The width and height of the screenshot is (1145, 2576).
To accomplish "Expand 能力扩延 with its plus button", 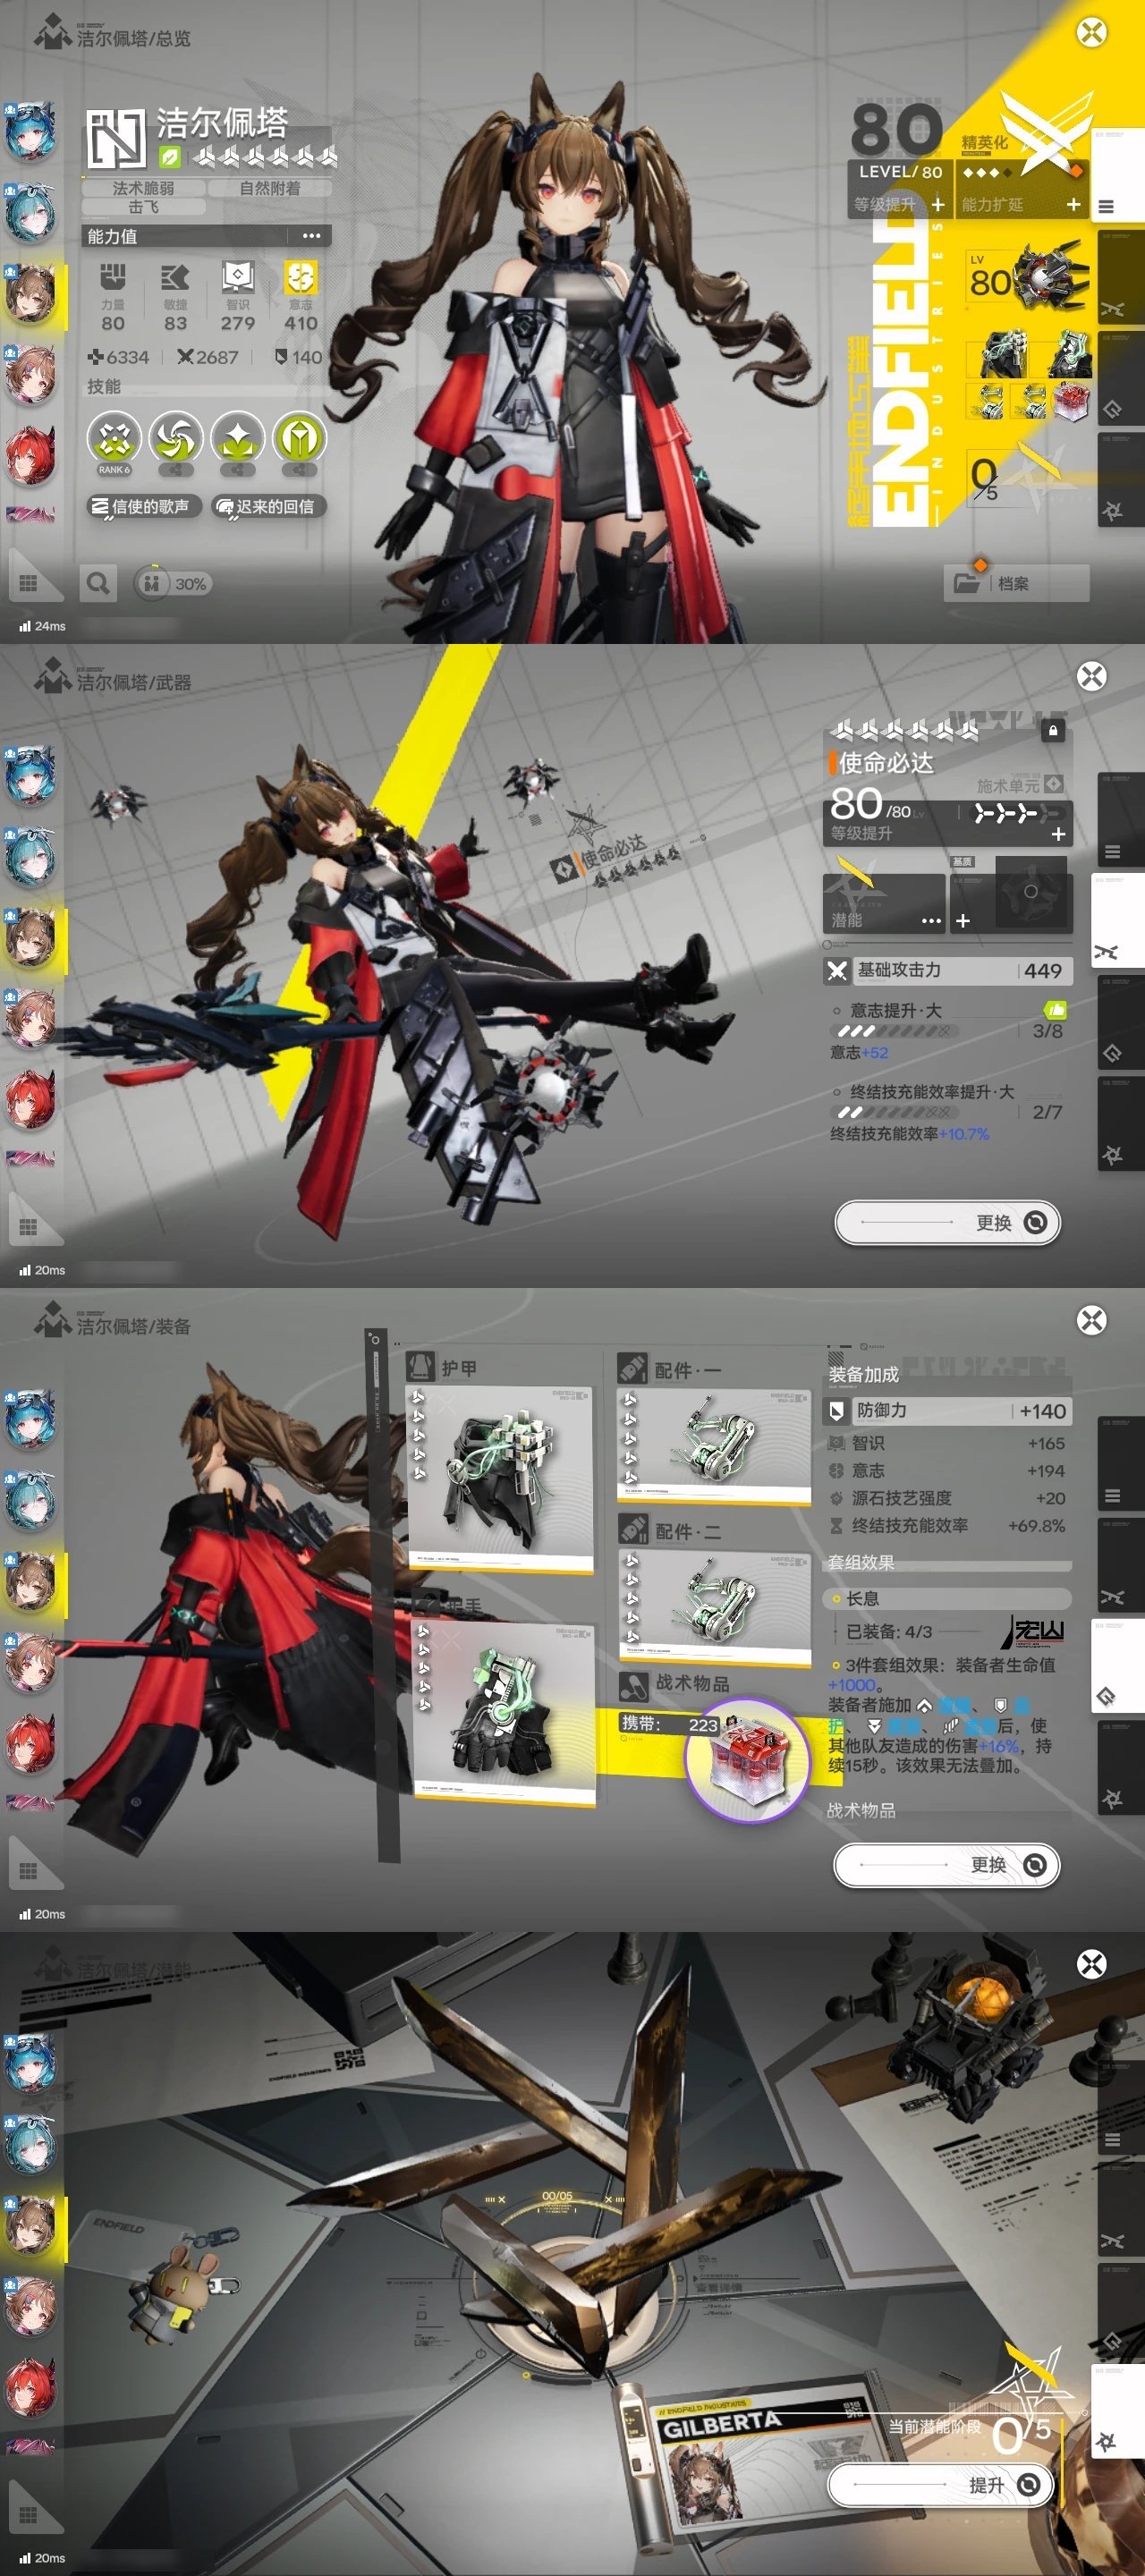I will coord(1073,205).
